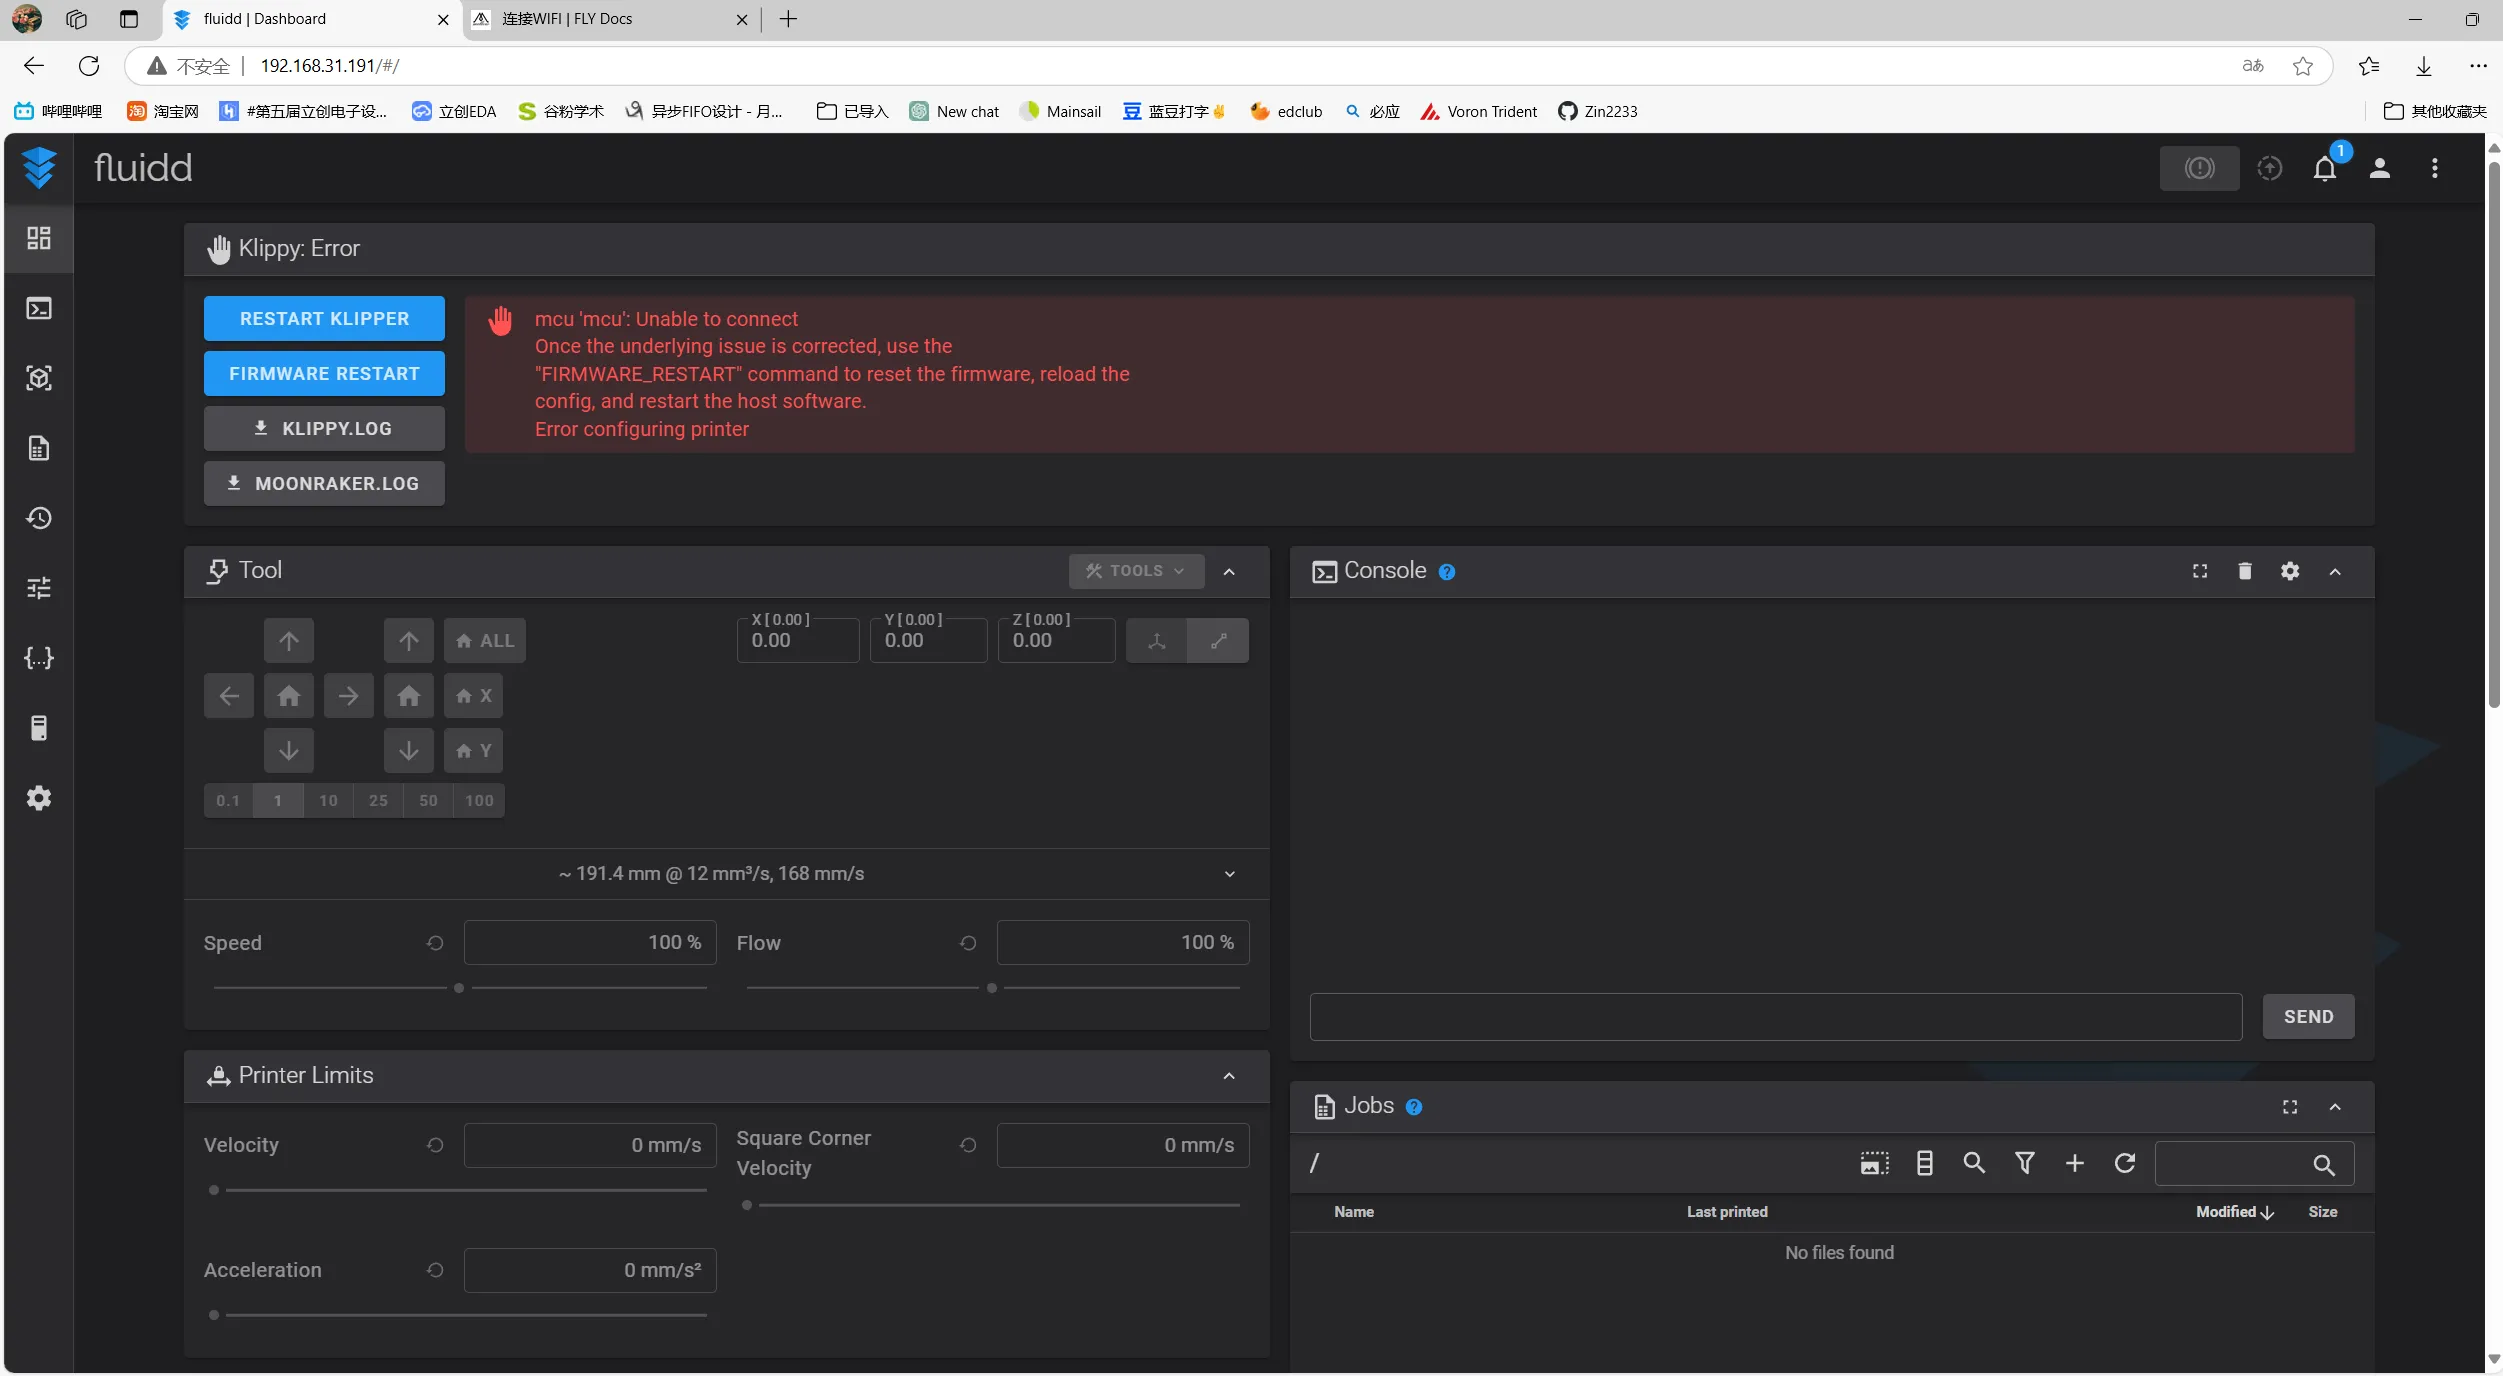
Task: Toggle relative positioning mode button
Action: pos(1217,641)
